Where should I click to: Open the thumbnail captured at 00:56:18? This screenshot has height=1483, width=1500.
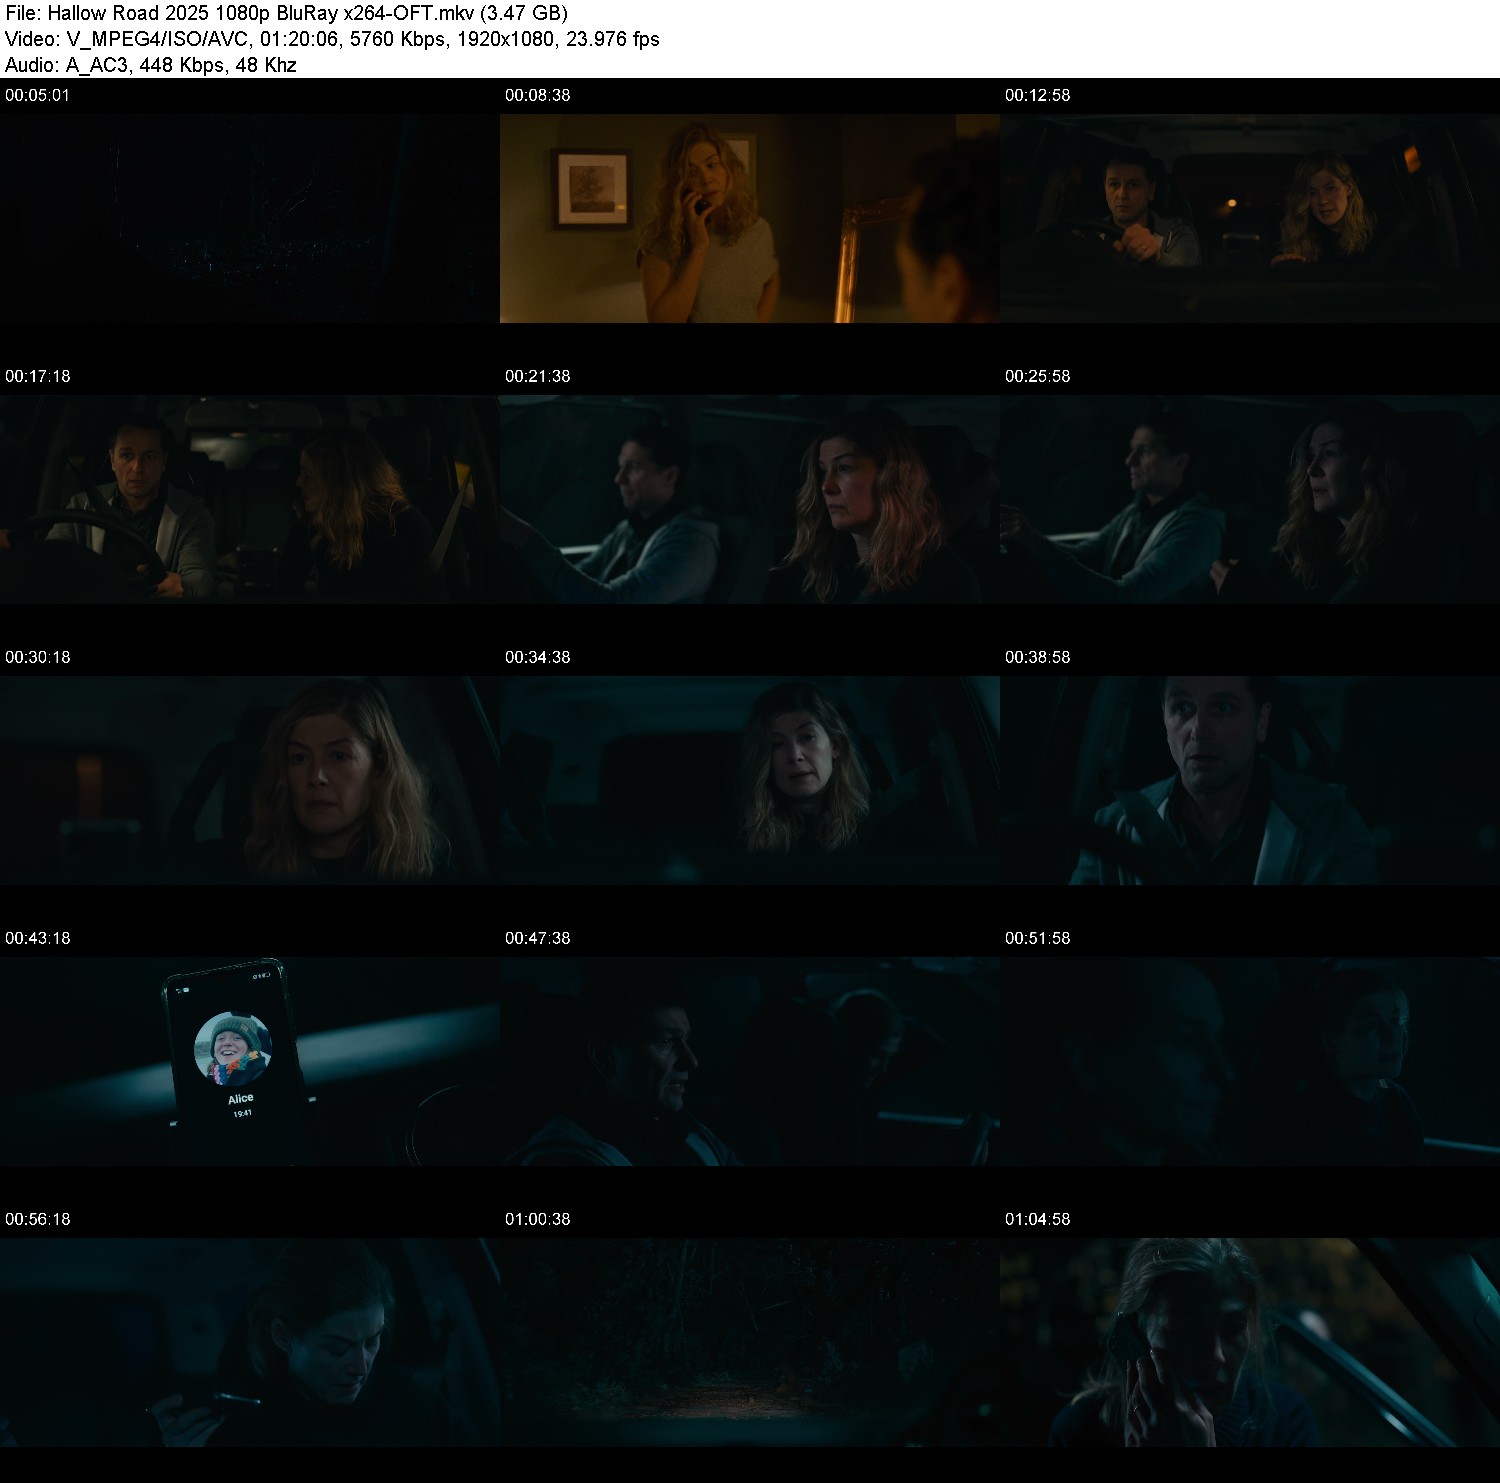coord(250,1342)
